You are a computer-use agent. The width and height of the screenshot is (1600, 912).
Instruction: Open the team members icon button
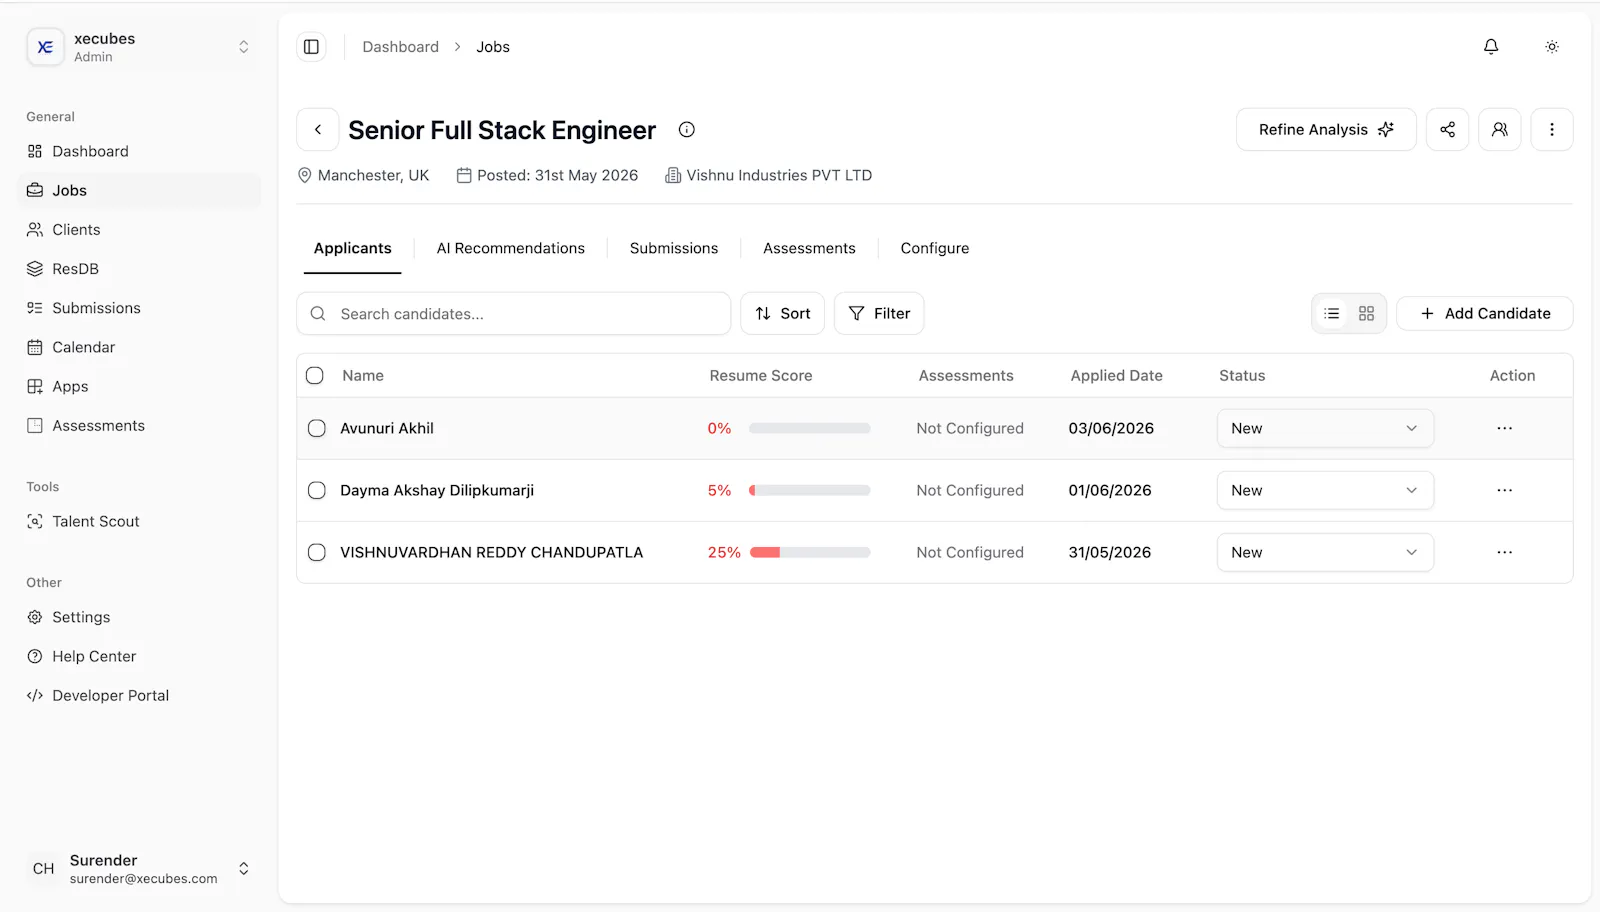(x=1500, y=130)
